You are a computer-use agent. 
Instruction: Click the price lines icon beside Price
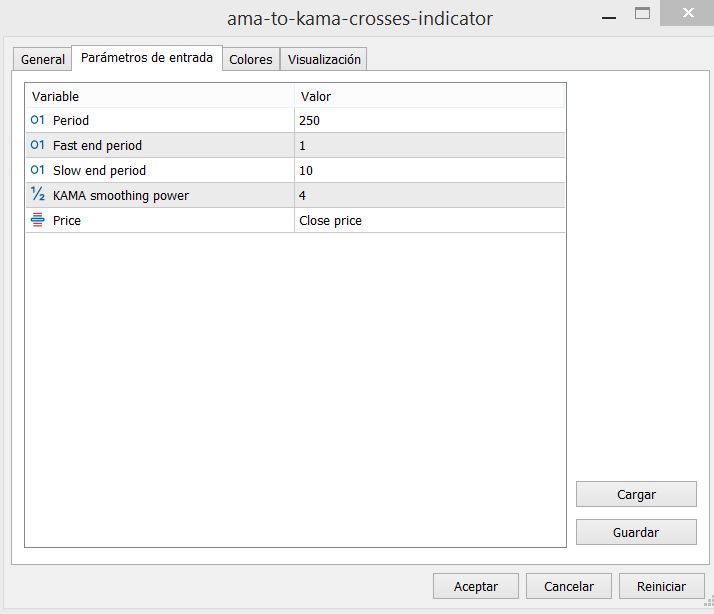tap(37, 220)
